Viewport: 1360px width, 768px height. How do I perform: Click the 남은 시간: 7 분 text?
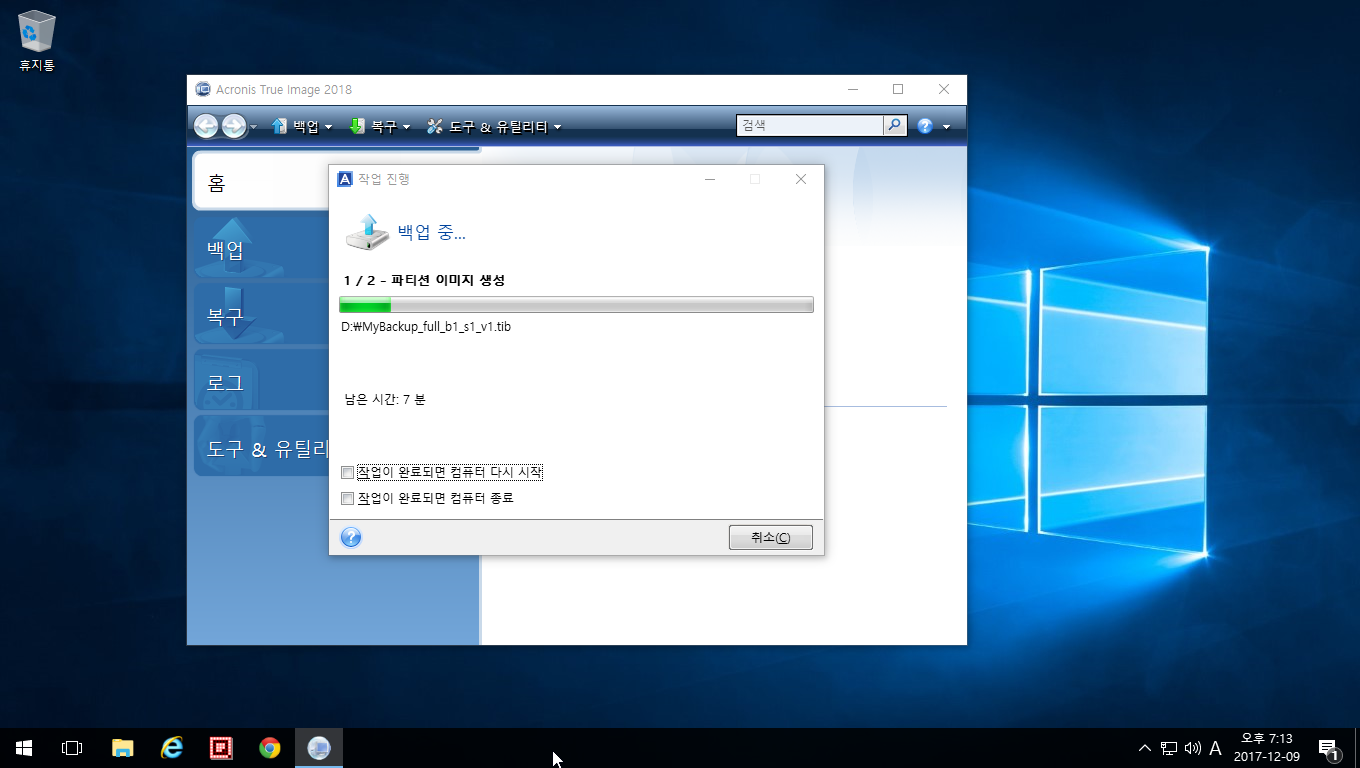tap(385, 400)
